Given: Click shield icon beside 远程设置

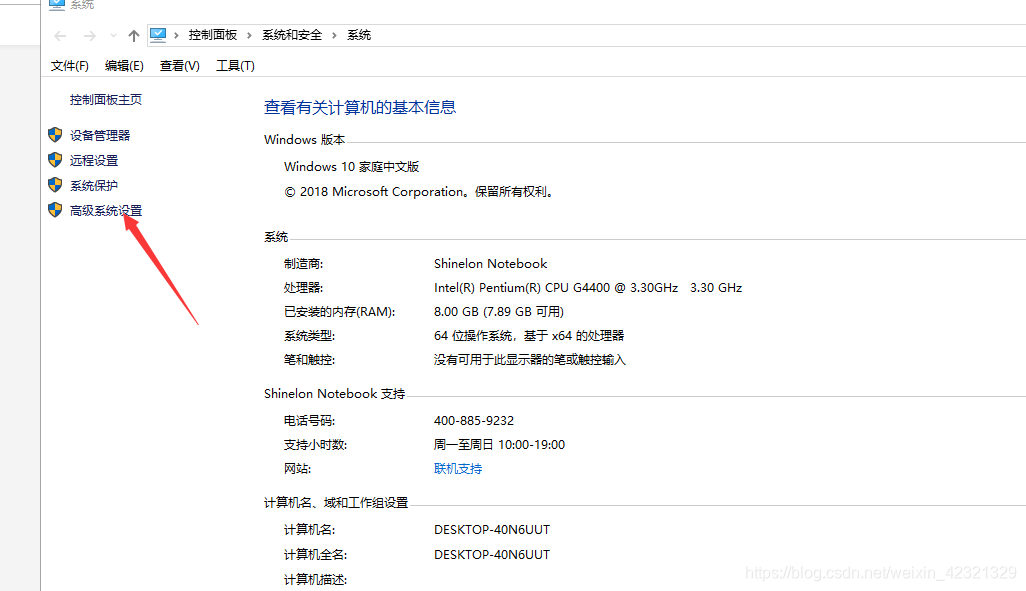Looking at the screenshot, I should [x=55, y=160].
